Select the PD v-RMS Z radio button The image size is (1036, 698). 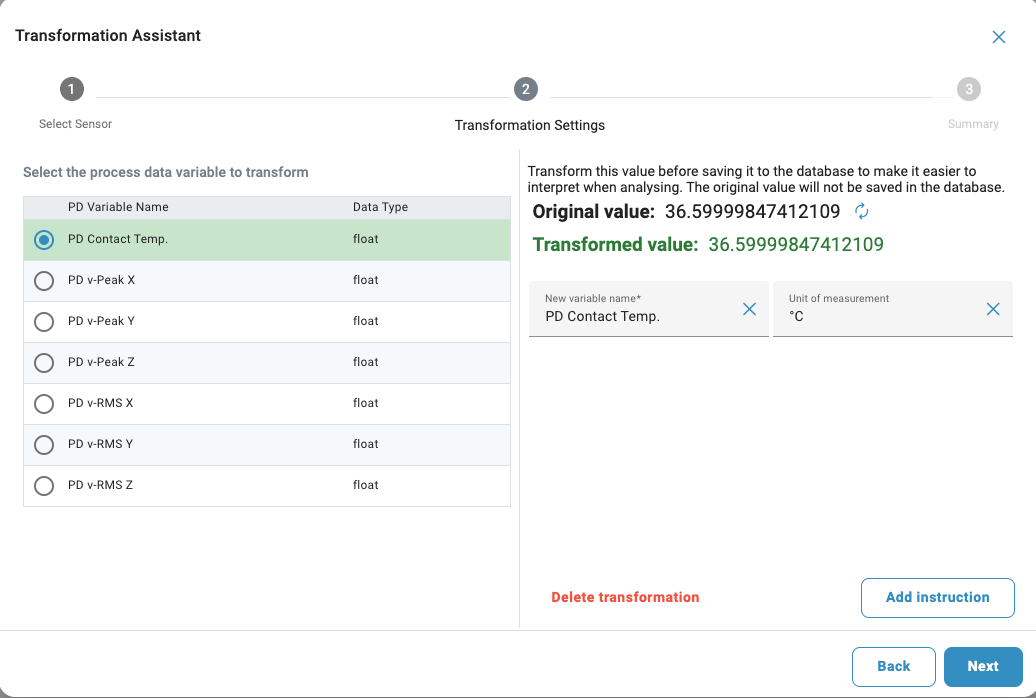click(x=44, y=486)
